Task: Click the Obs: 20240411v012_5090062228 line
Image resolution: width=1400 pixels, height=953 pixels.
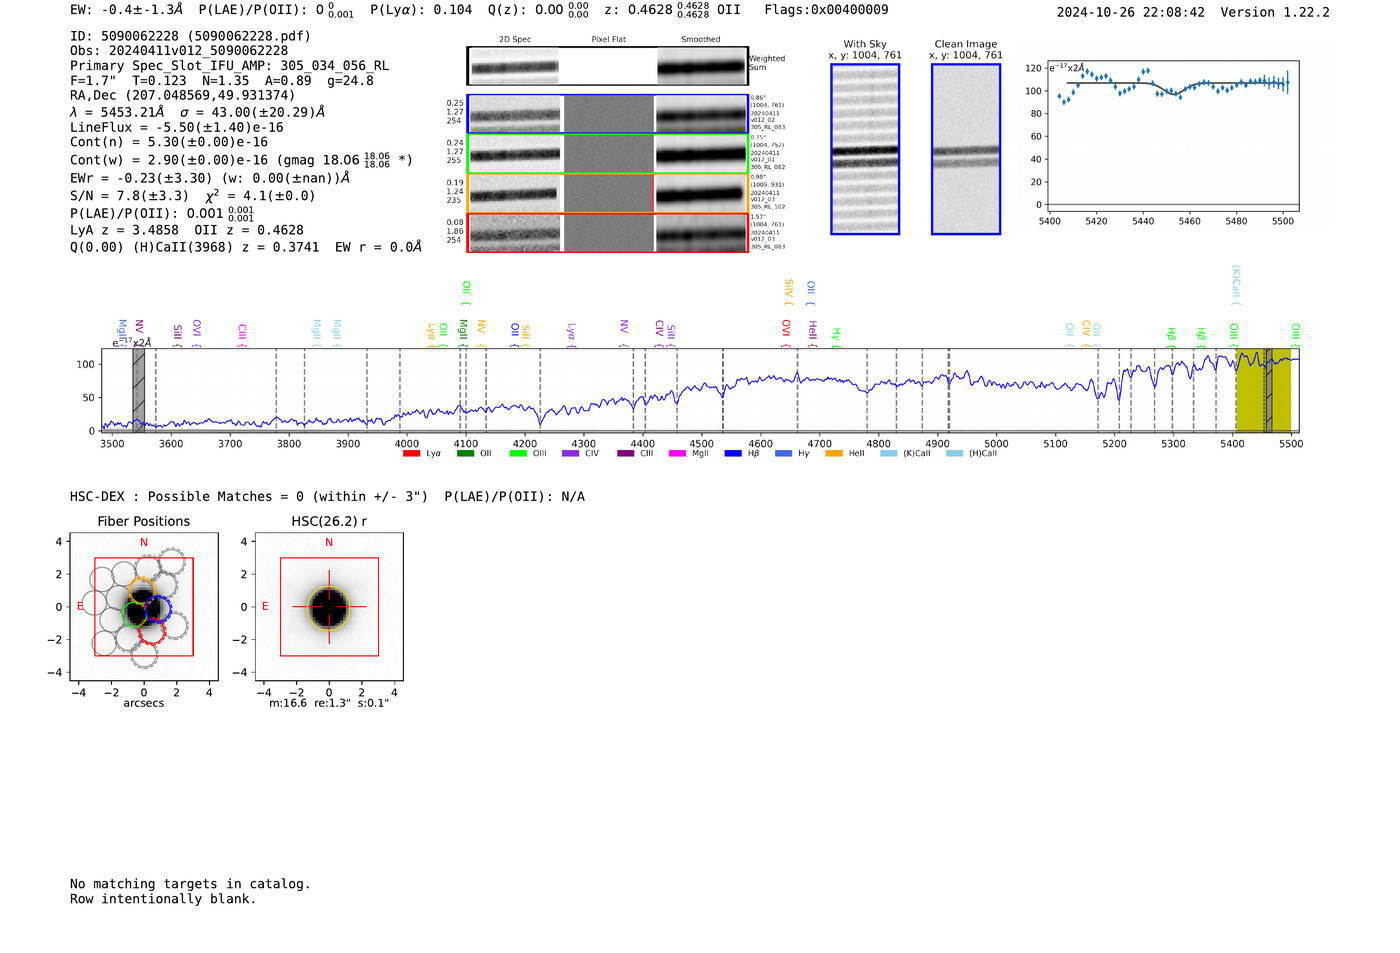Action: click(x=179, y=51)
